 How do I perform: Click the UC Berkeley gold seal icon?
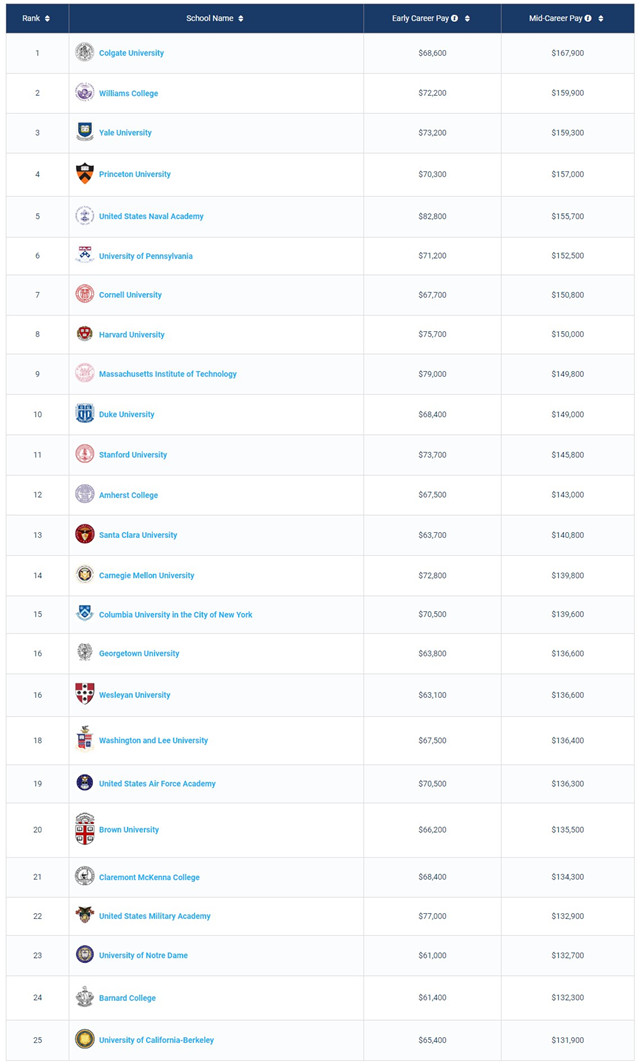pos(84,1039)
